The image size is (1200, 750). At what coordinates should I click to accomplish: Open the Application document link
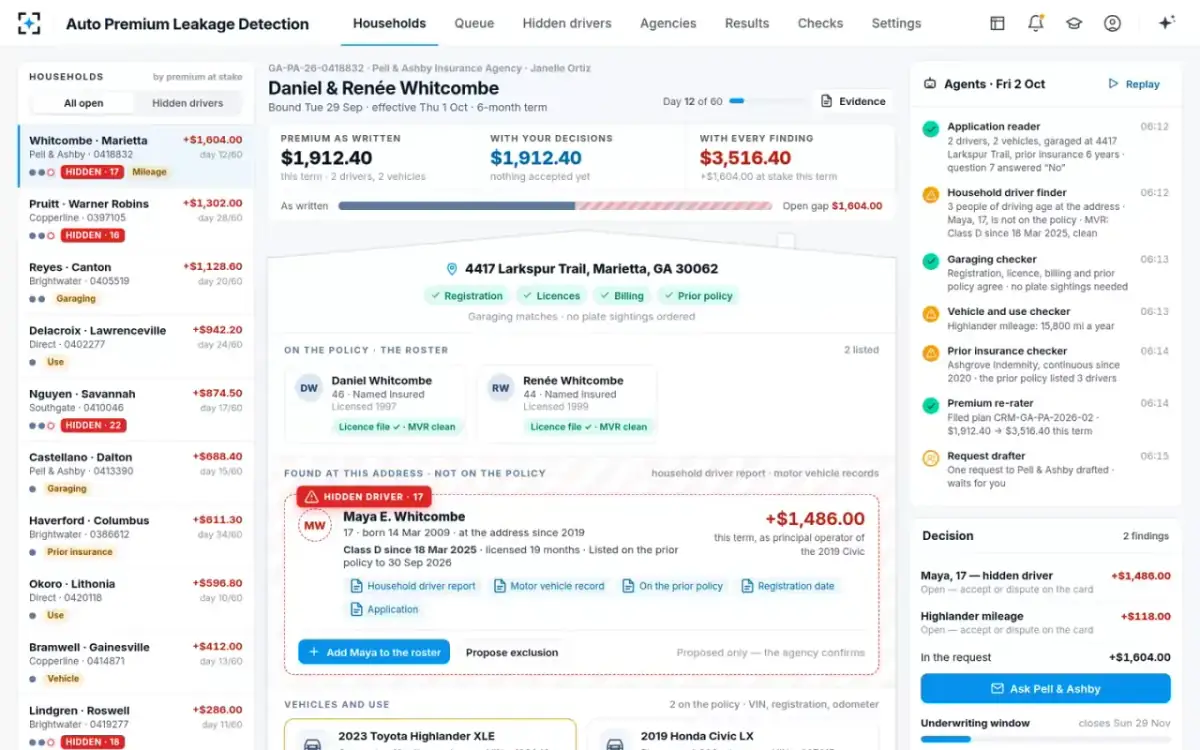click(x=384, y=609)
